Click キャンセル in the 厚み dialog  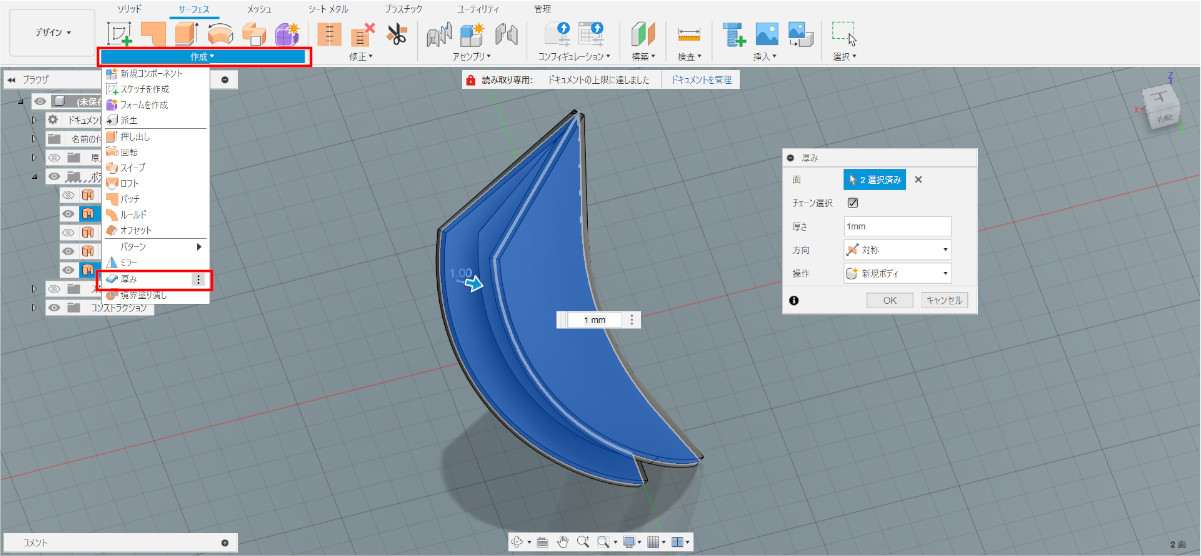pos(943,300)
